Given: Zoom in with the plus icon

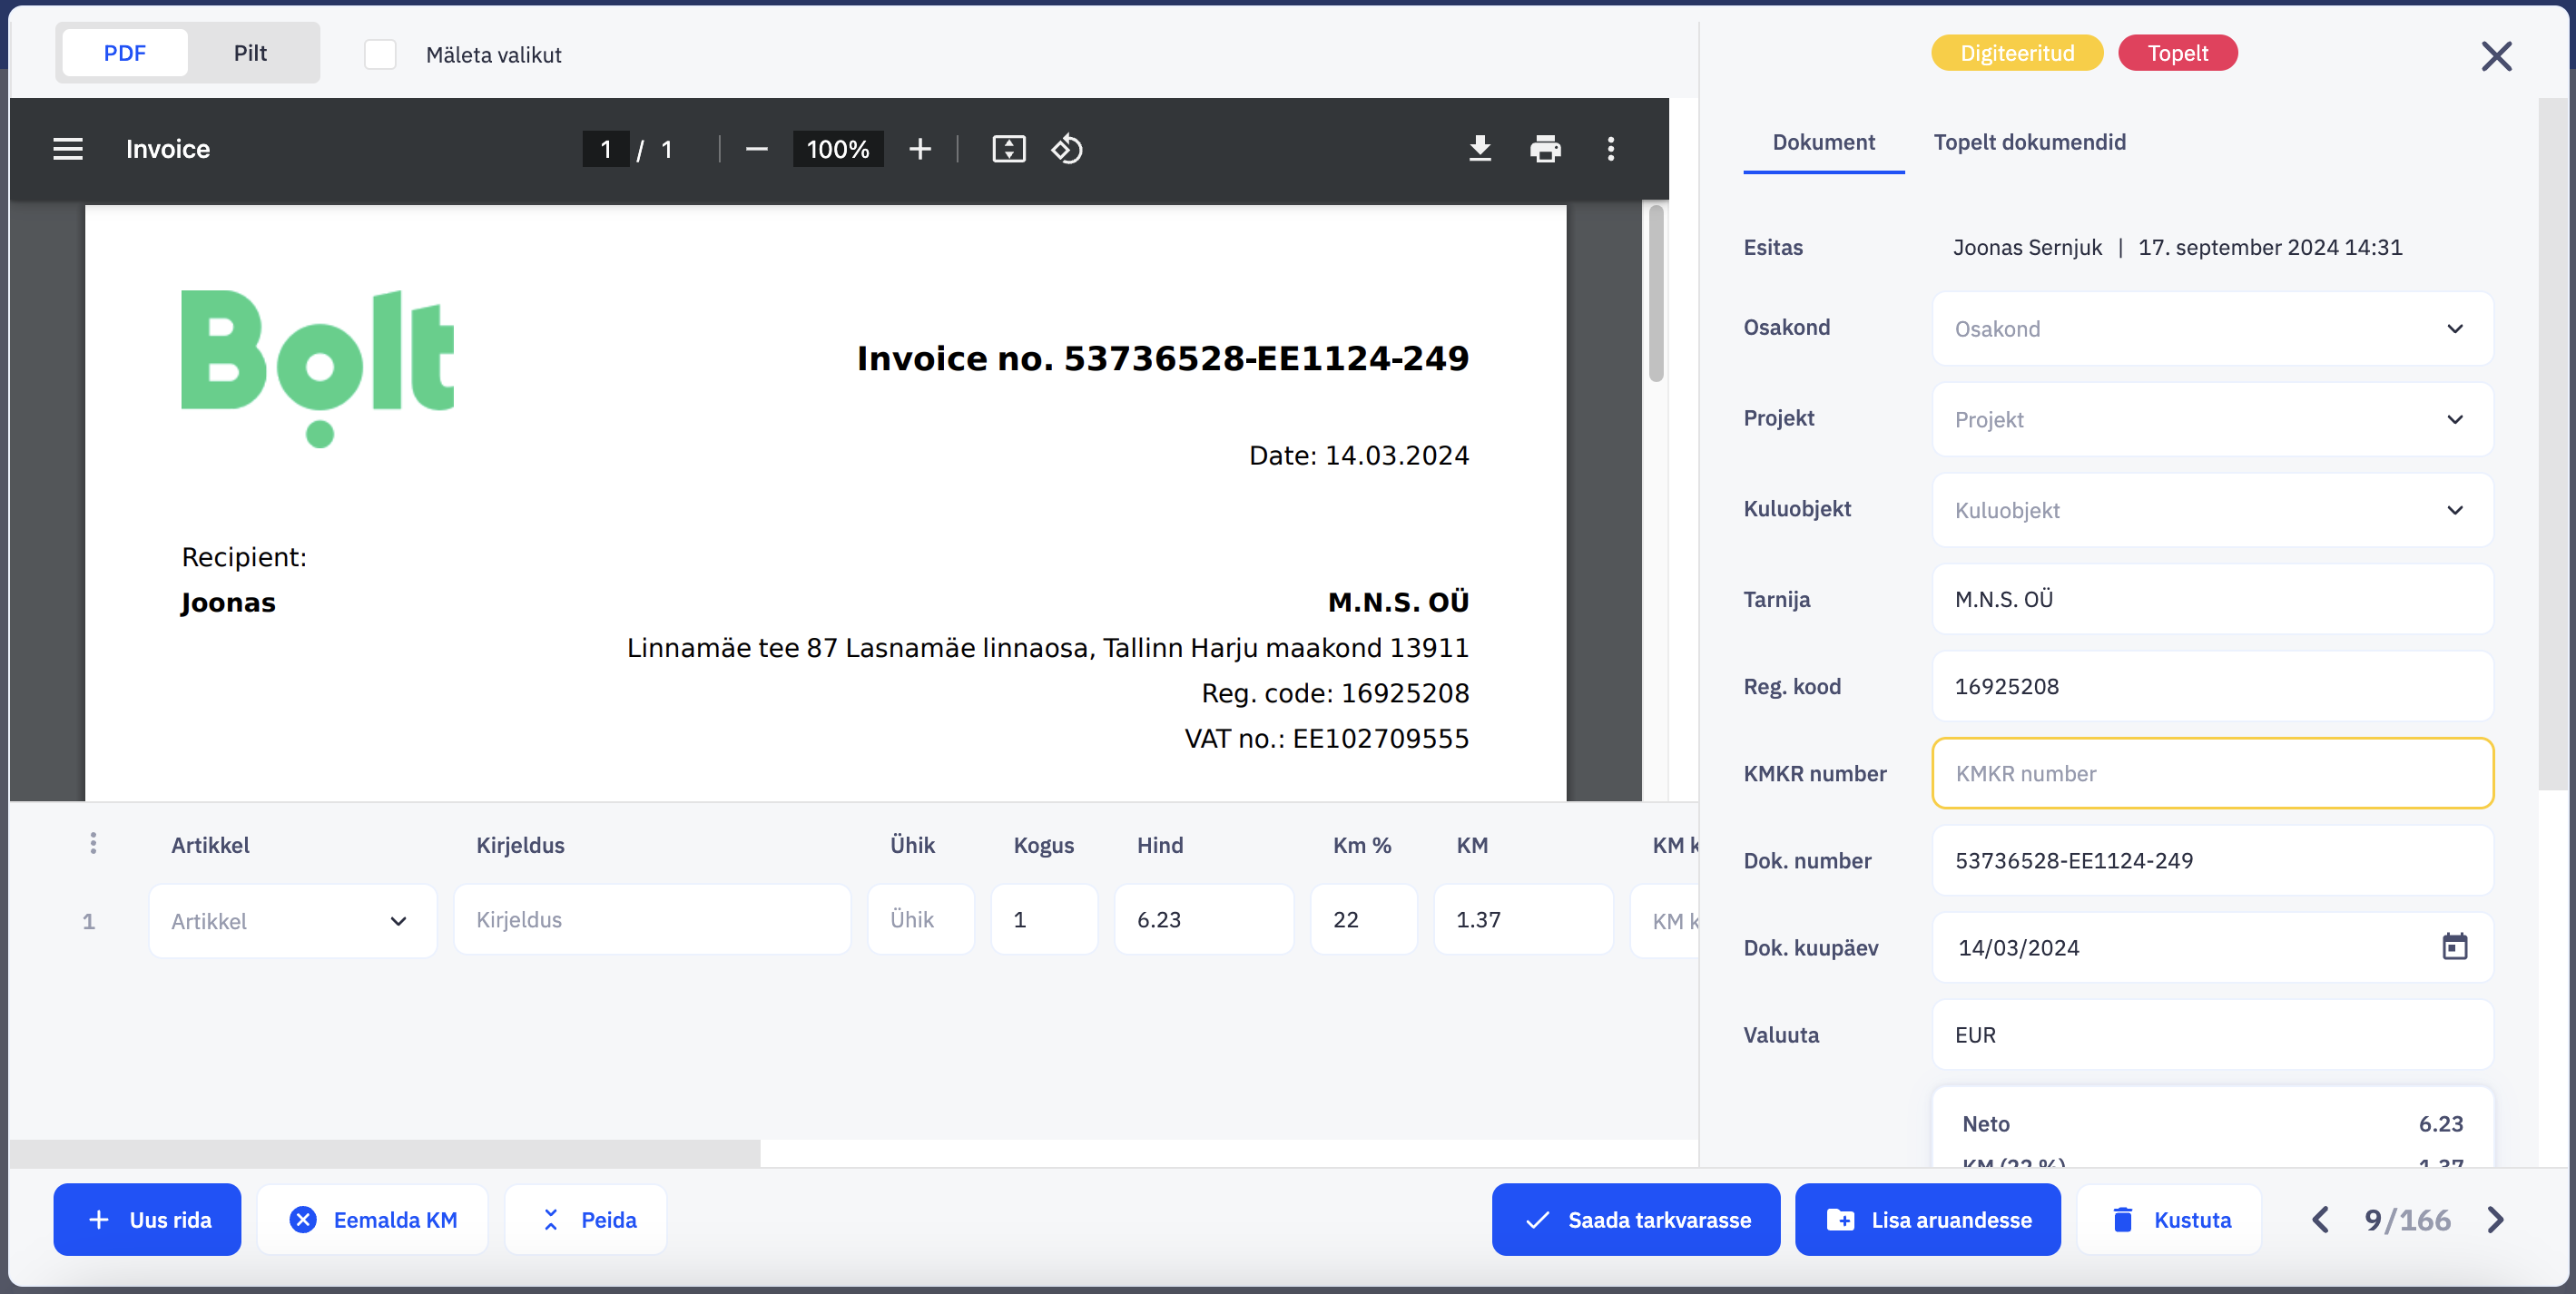Looking at the screenshot, I should click(x=919, y=149).
